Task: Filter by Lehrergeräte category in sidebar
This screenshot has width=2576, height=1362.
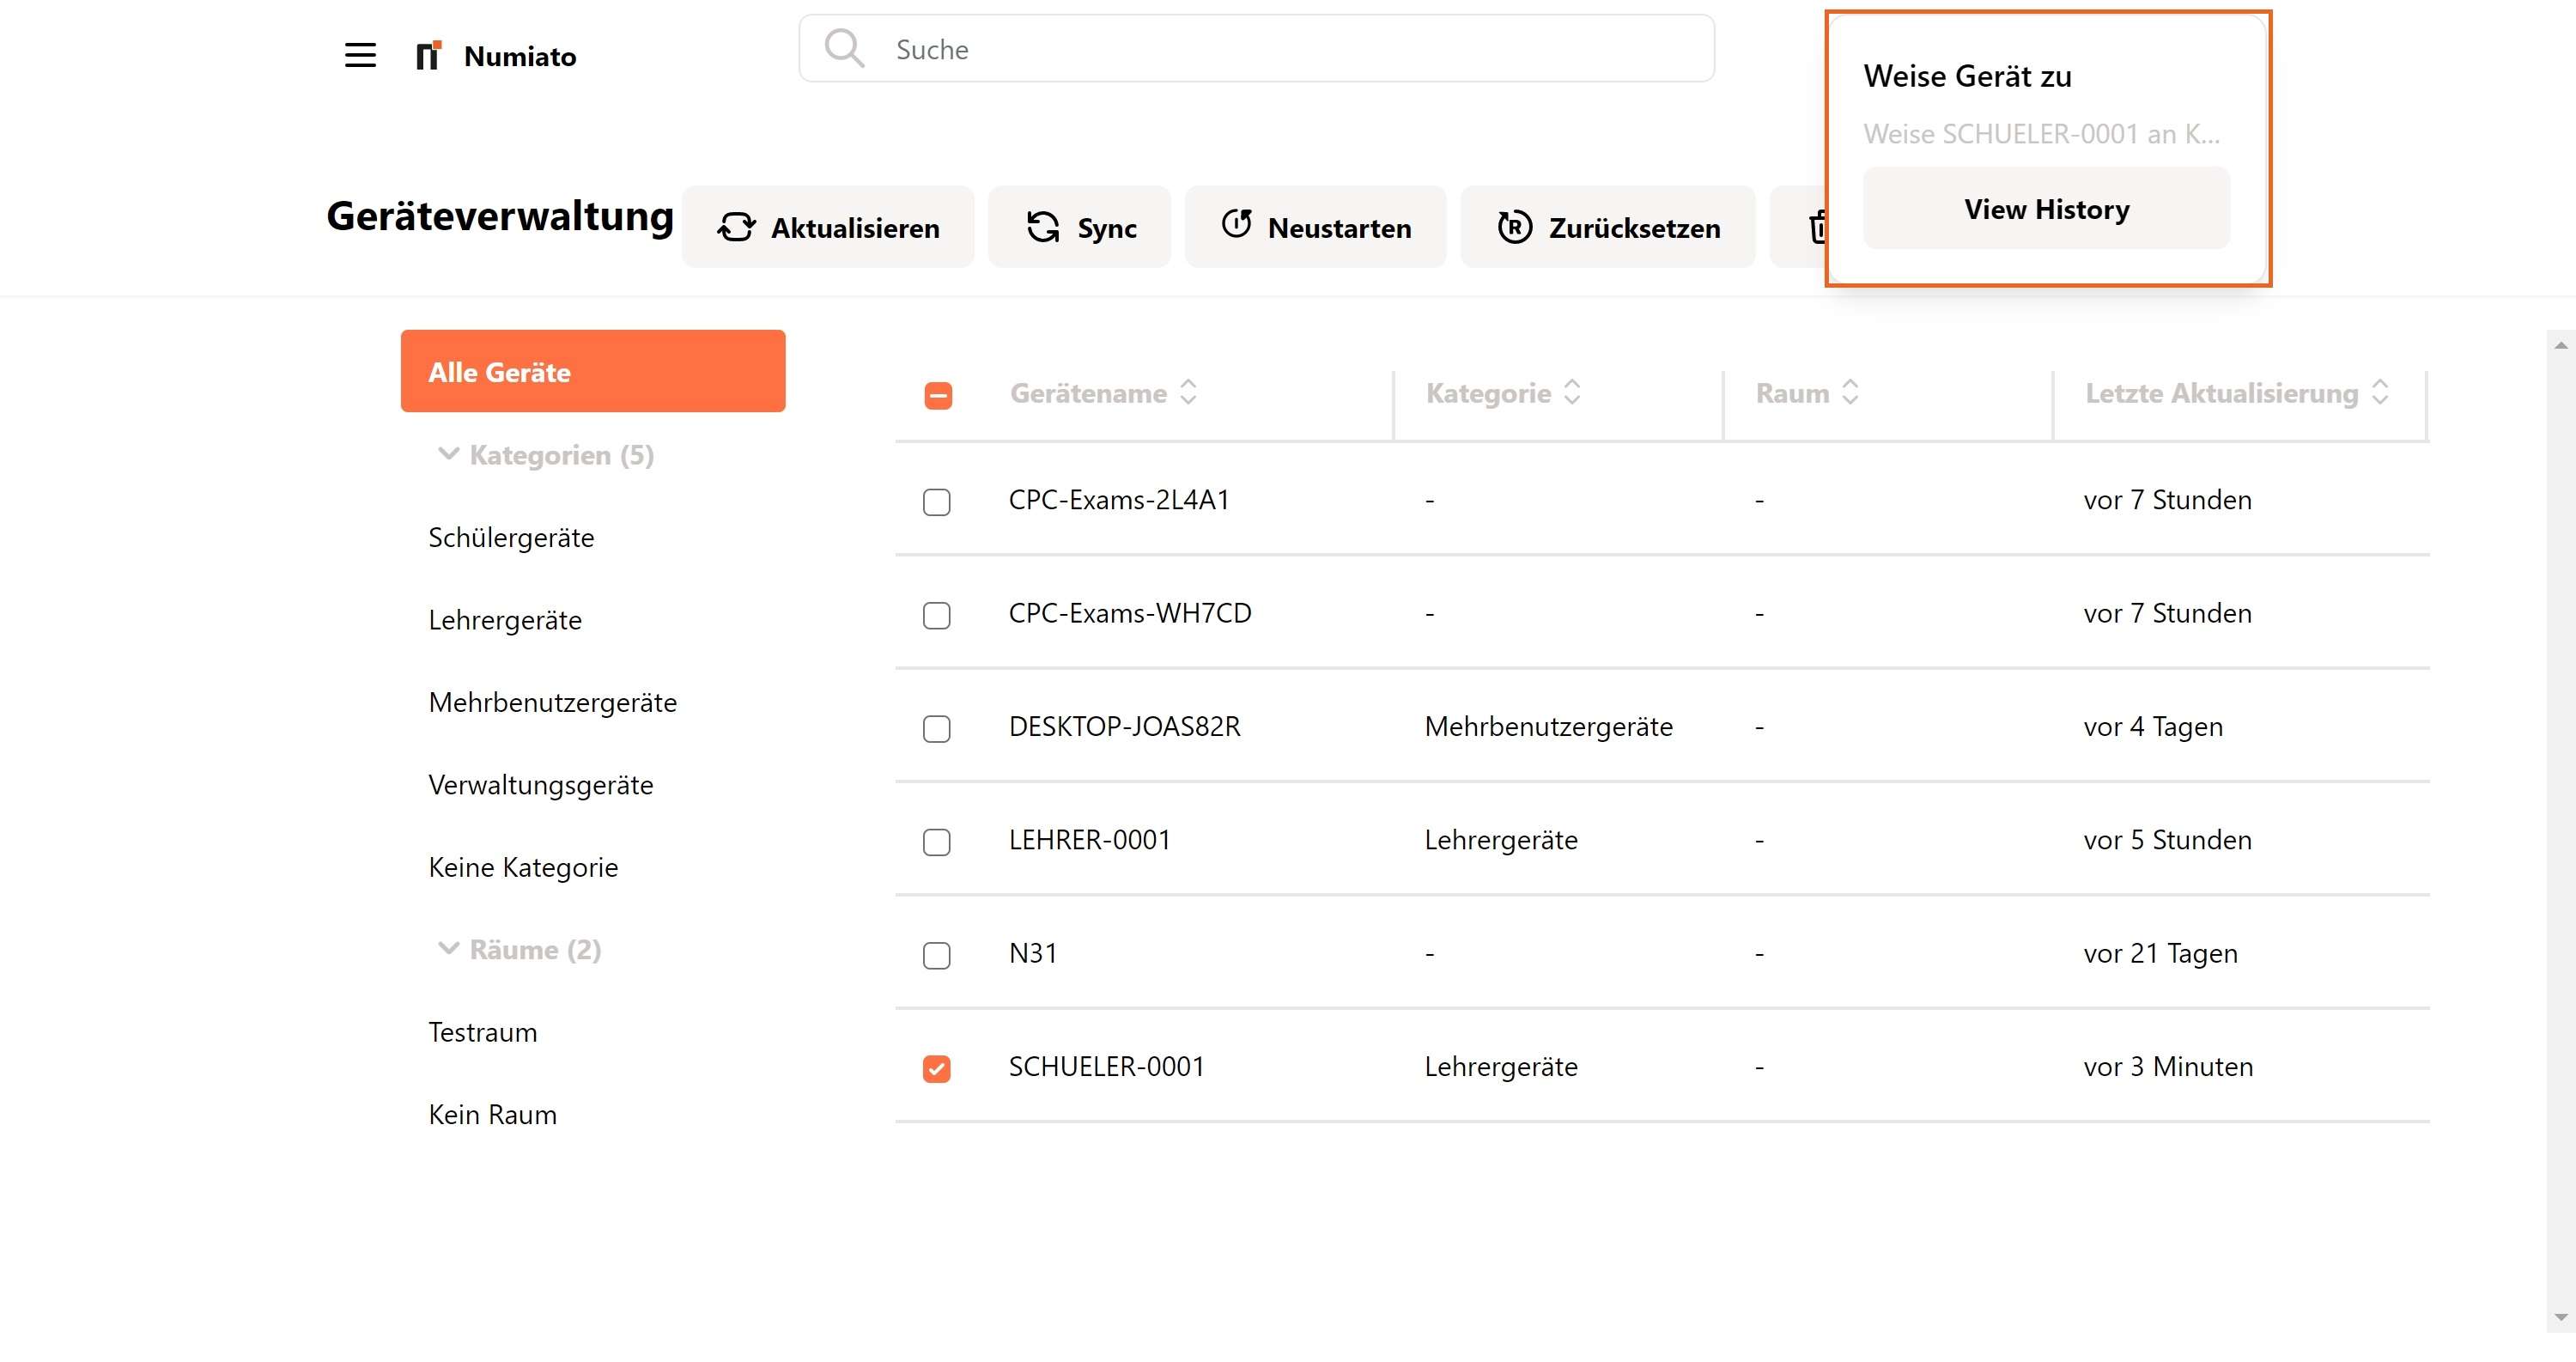Action: click(x=505, y=620)
